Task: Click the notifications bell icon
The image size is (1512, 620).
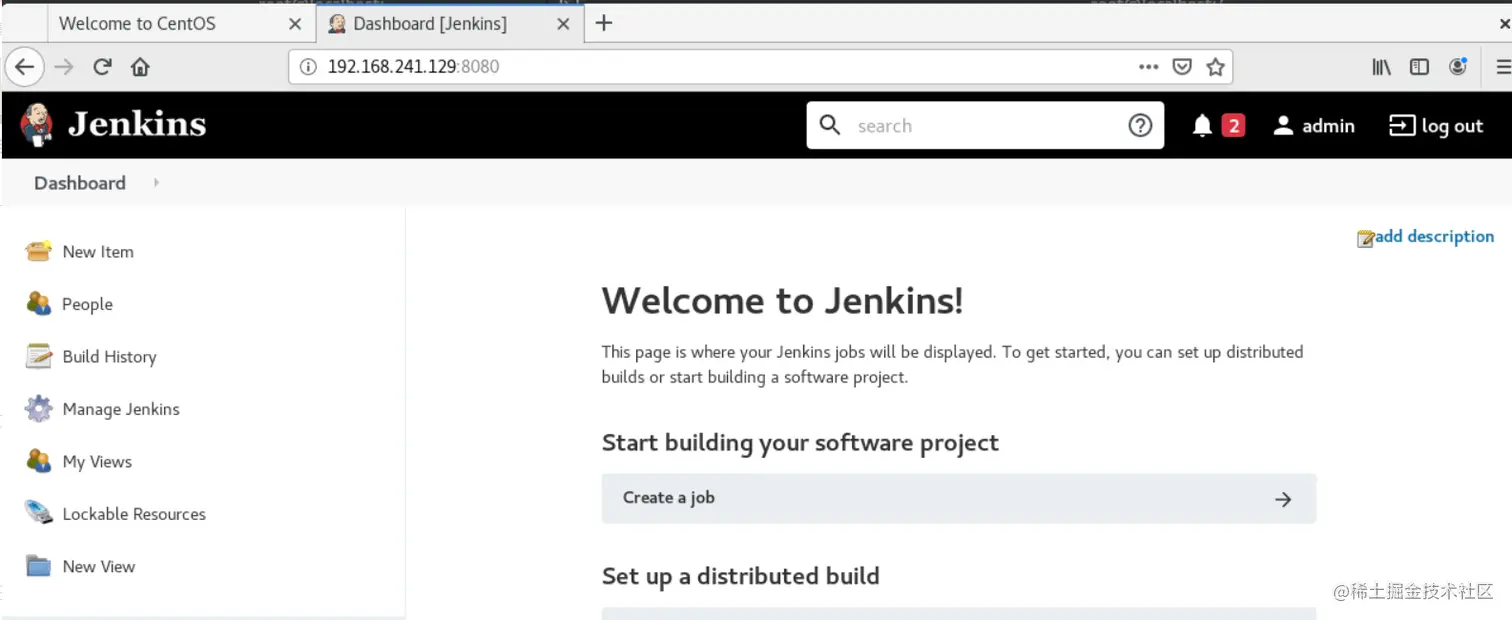Action: pos(1202,126)
